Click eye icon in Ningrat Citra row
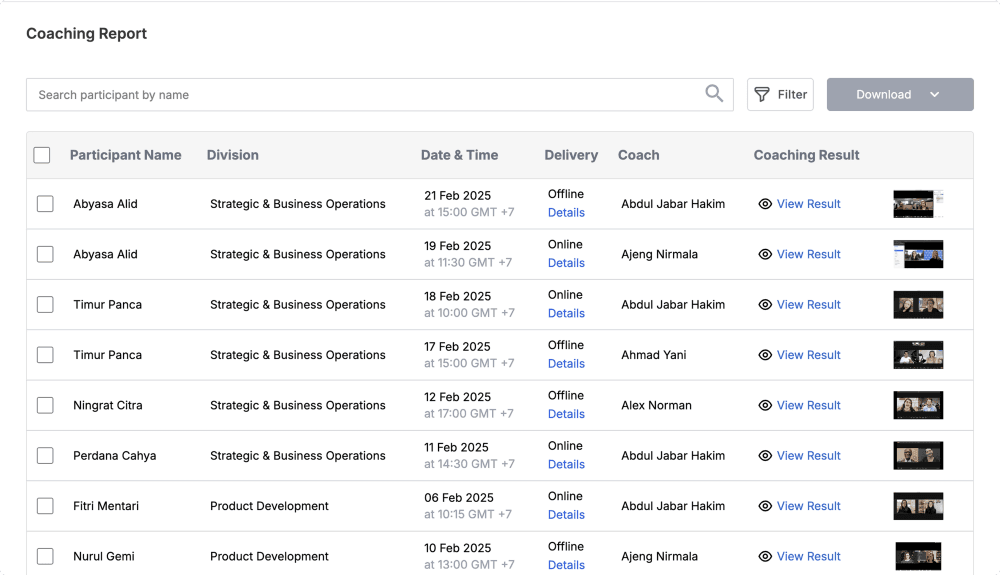 (765, 405)
